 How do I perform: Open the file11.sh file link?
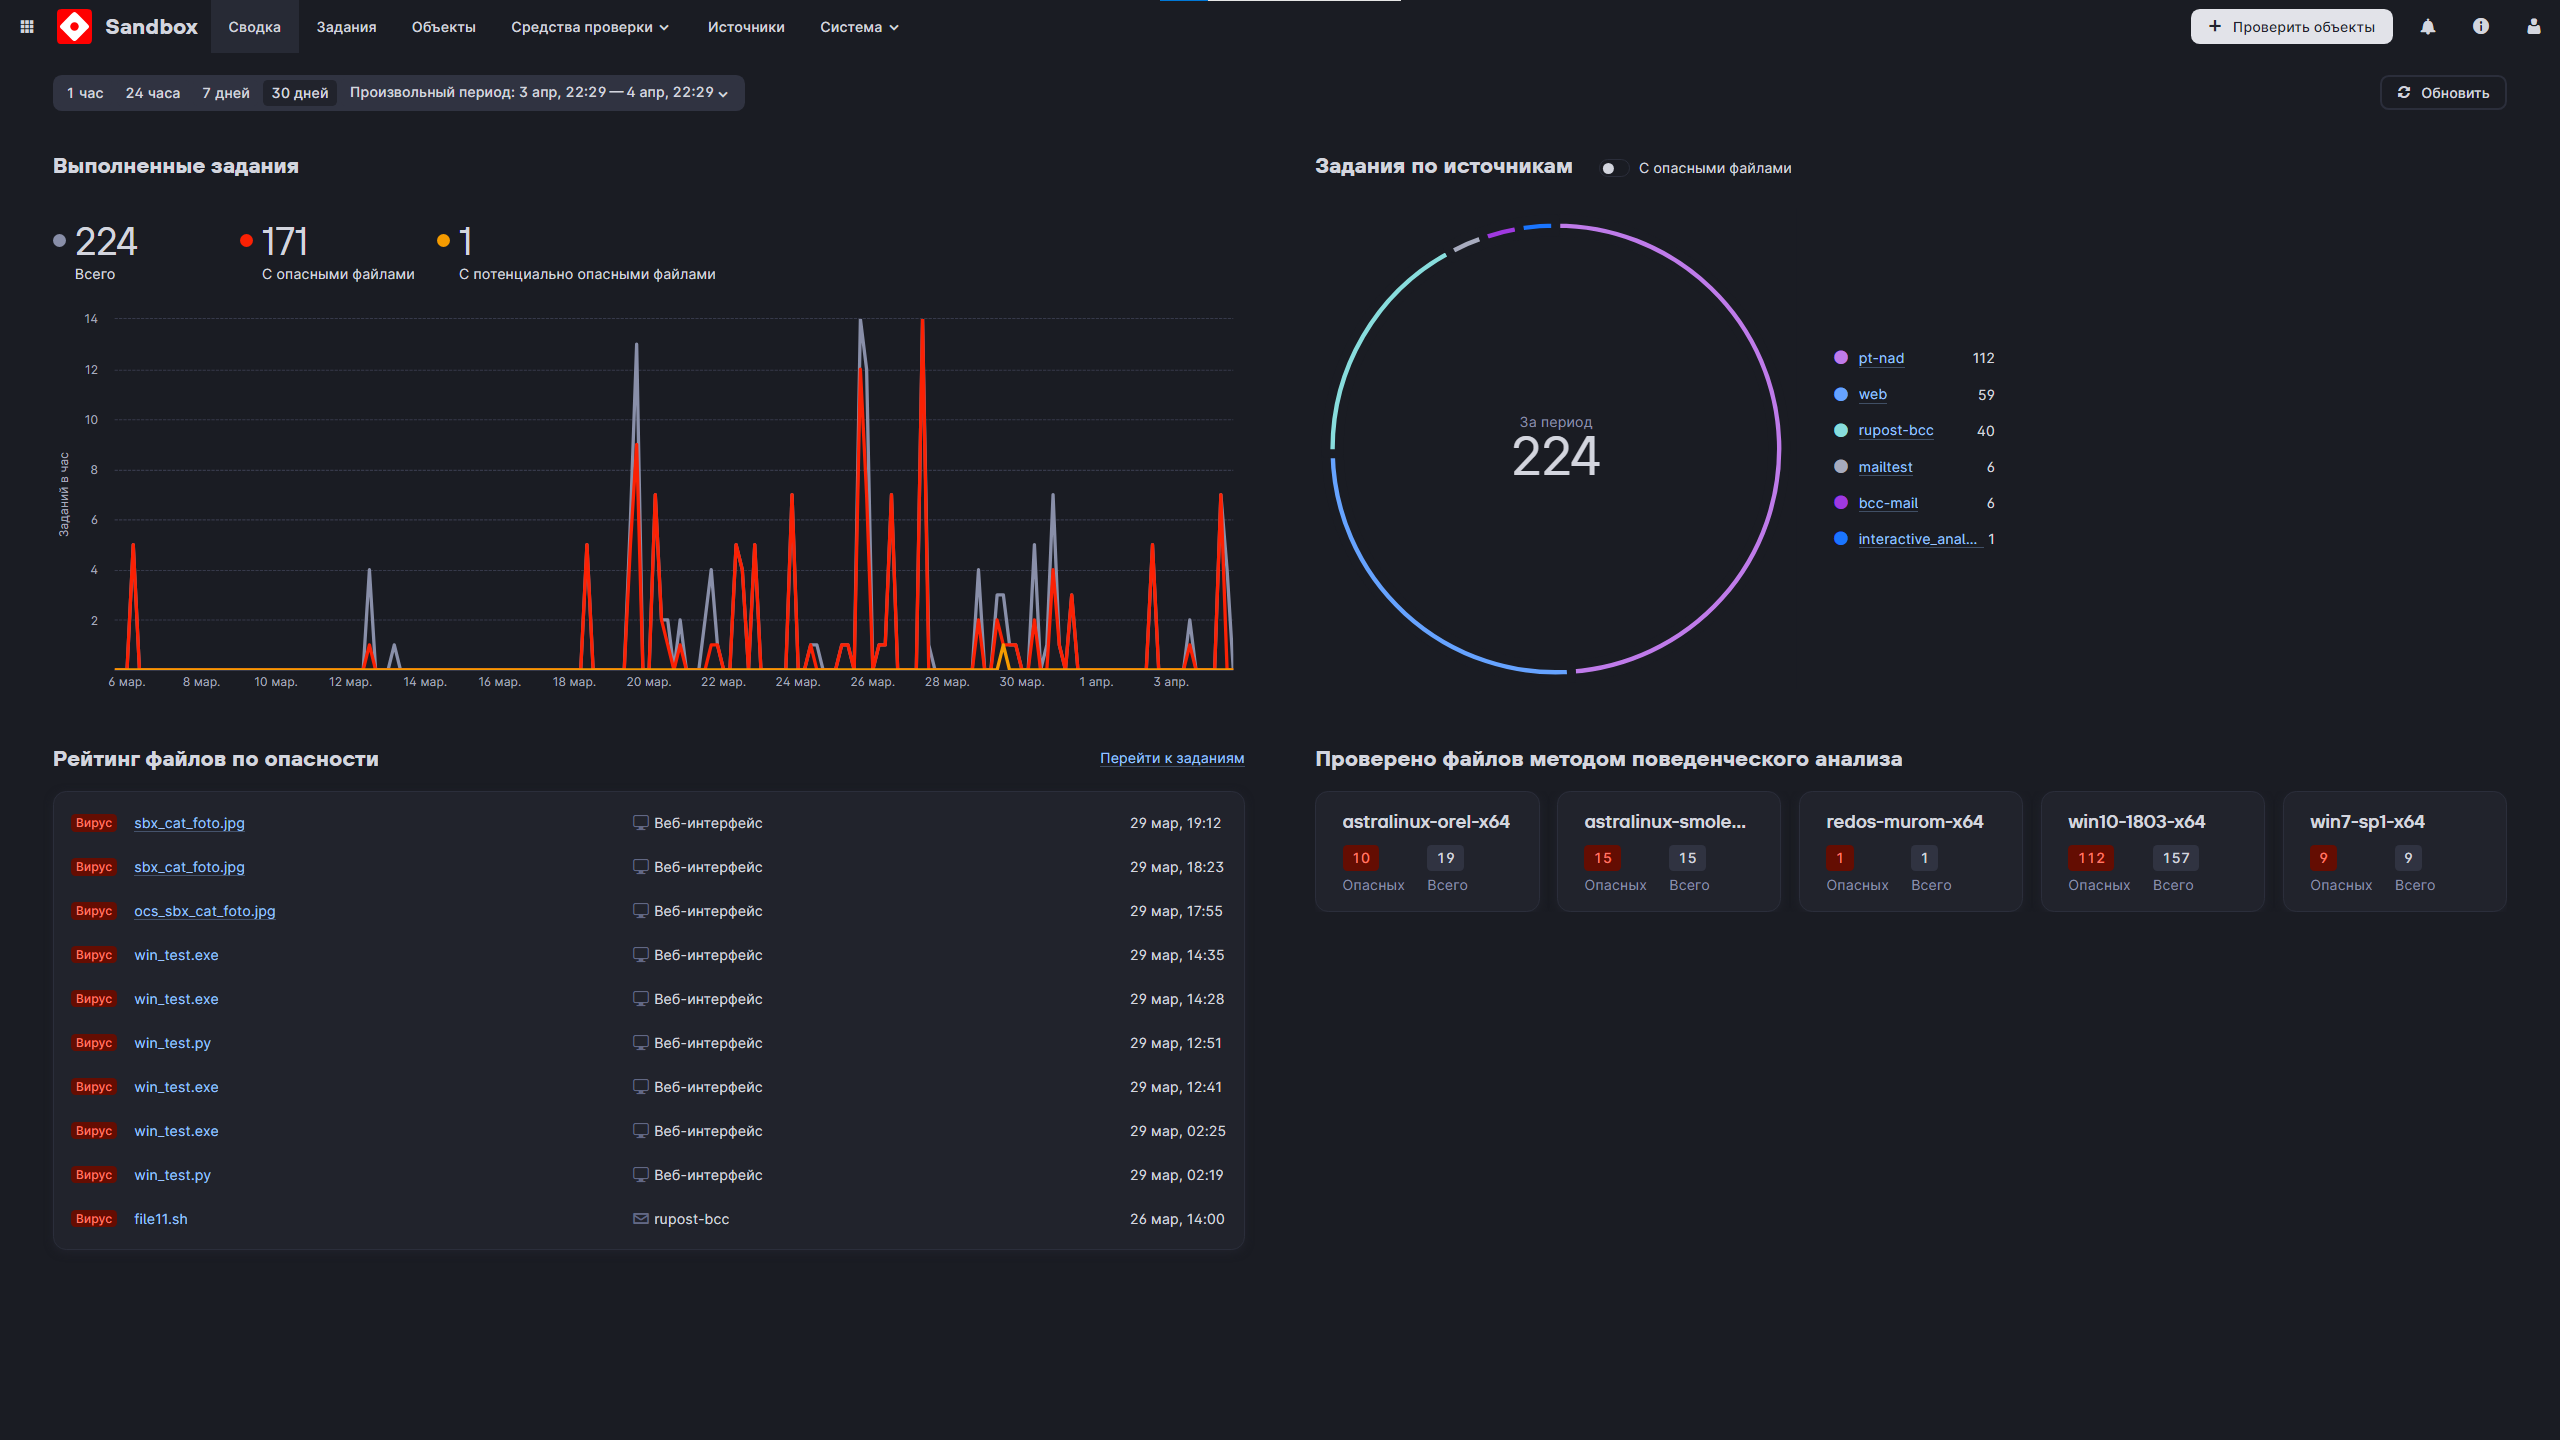tap(161, 1218)
